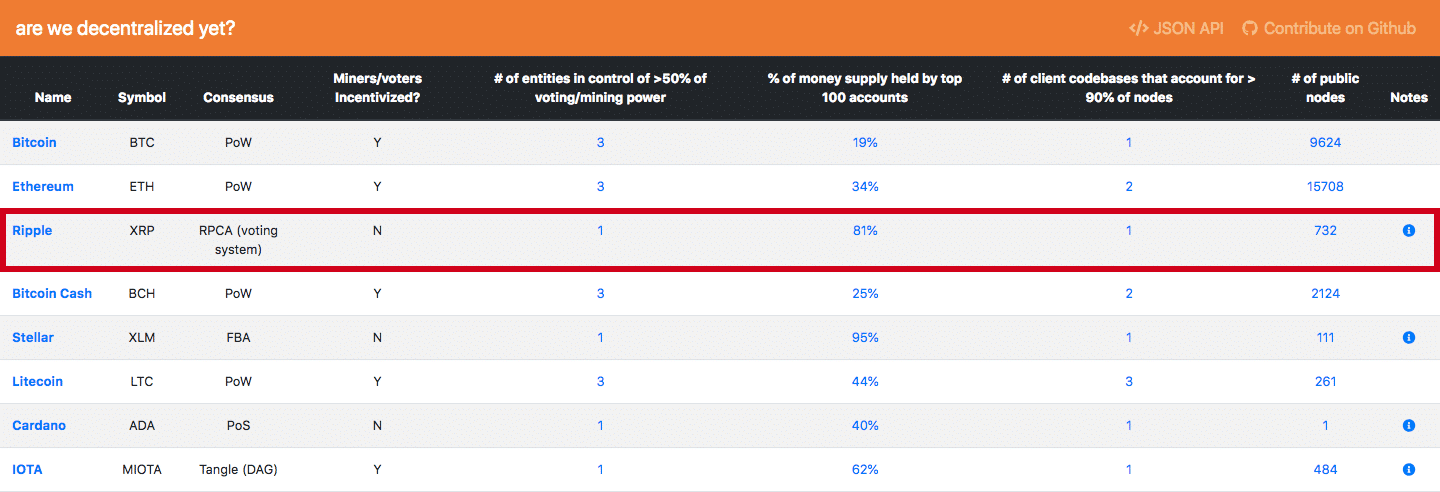Click Ethereum's client codebases value 2
The image size is (1440, 492).
(1129, 186)
